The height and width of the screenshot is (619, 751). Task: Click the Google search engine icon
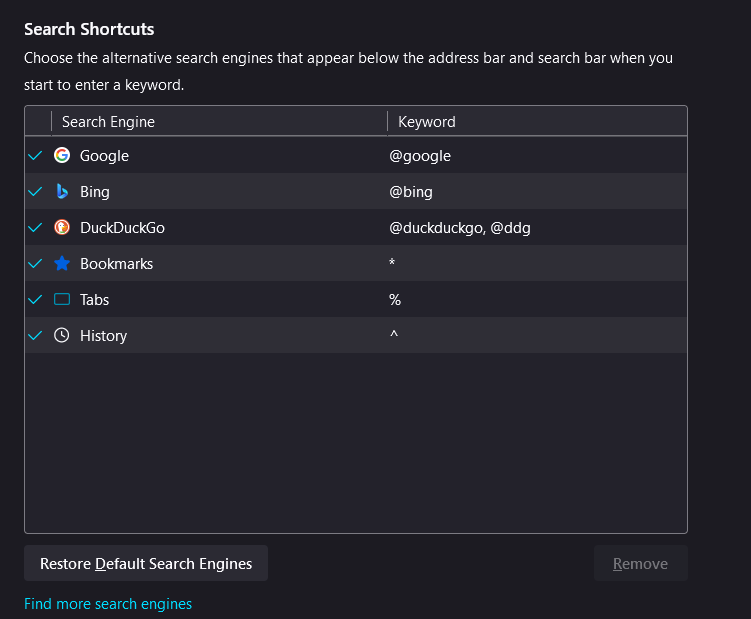tap(62, 156)
